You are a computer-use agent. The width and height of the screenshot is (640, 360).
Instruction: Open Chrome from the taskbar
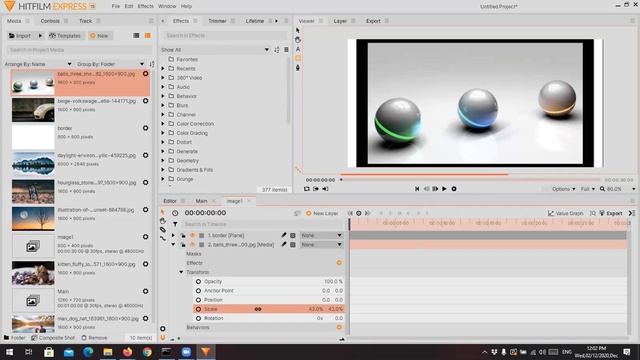coord(147,352)
